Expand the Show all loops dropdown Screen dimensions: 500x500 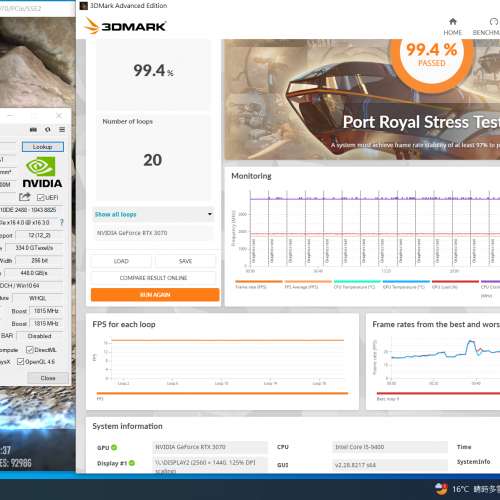[154, 214]
